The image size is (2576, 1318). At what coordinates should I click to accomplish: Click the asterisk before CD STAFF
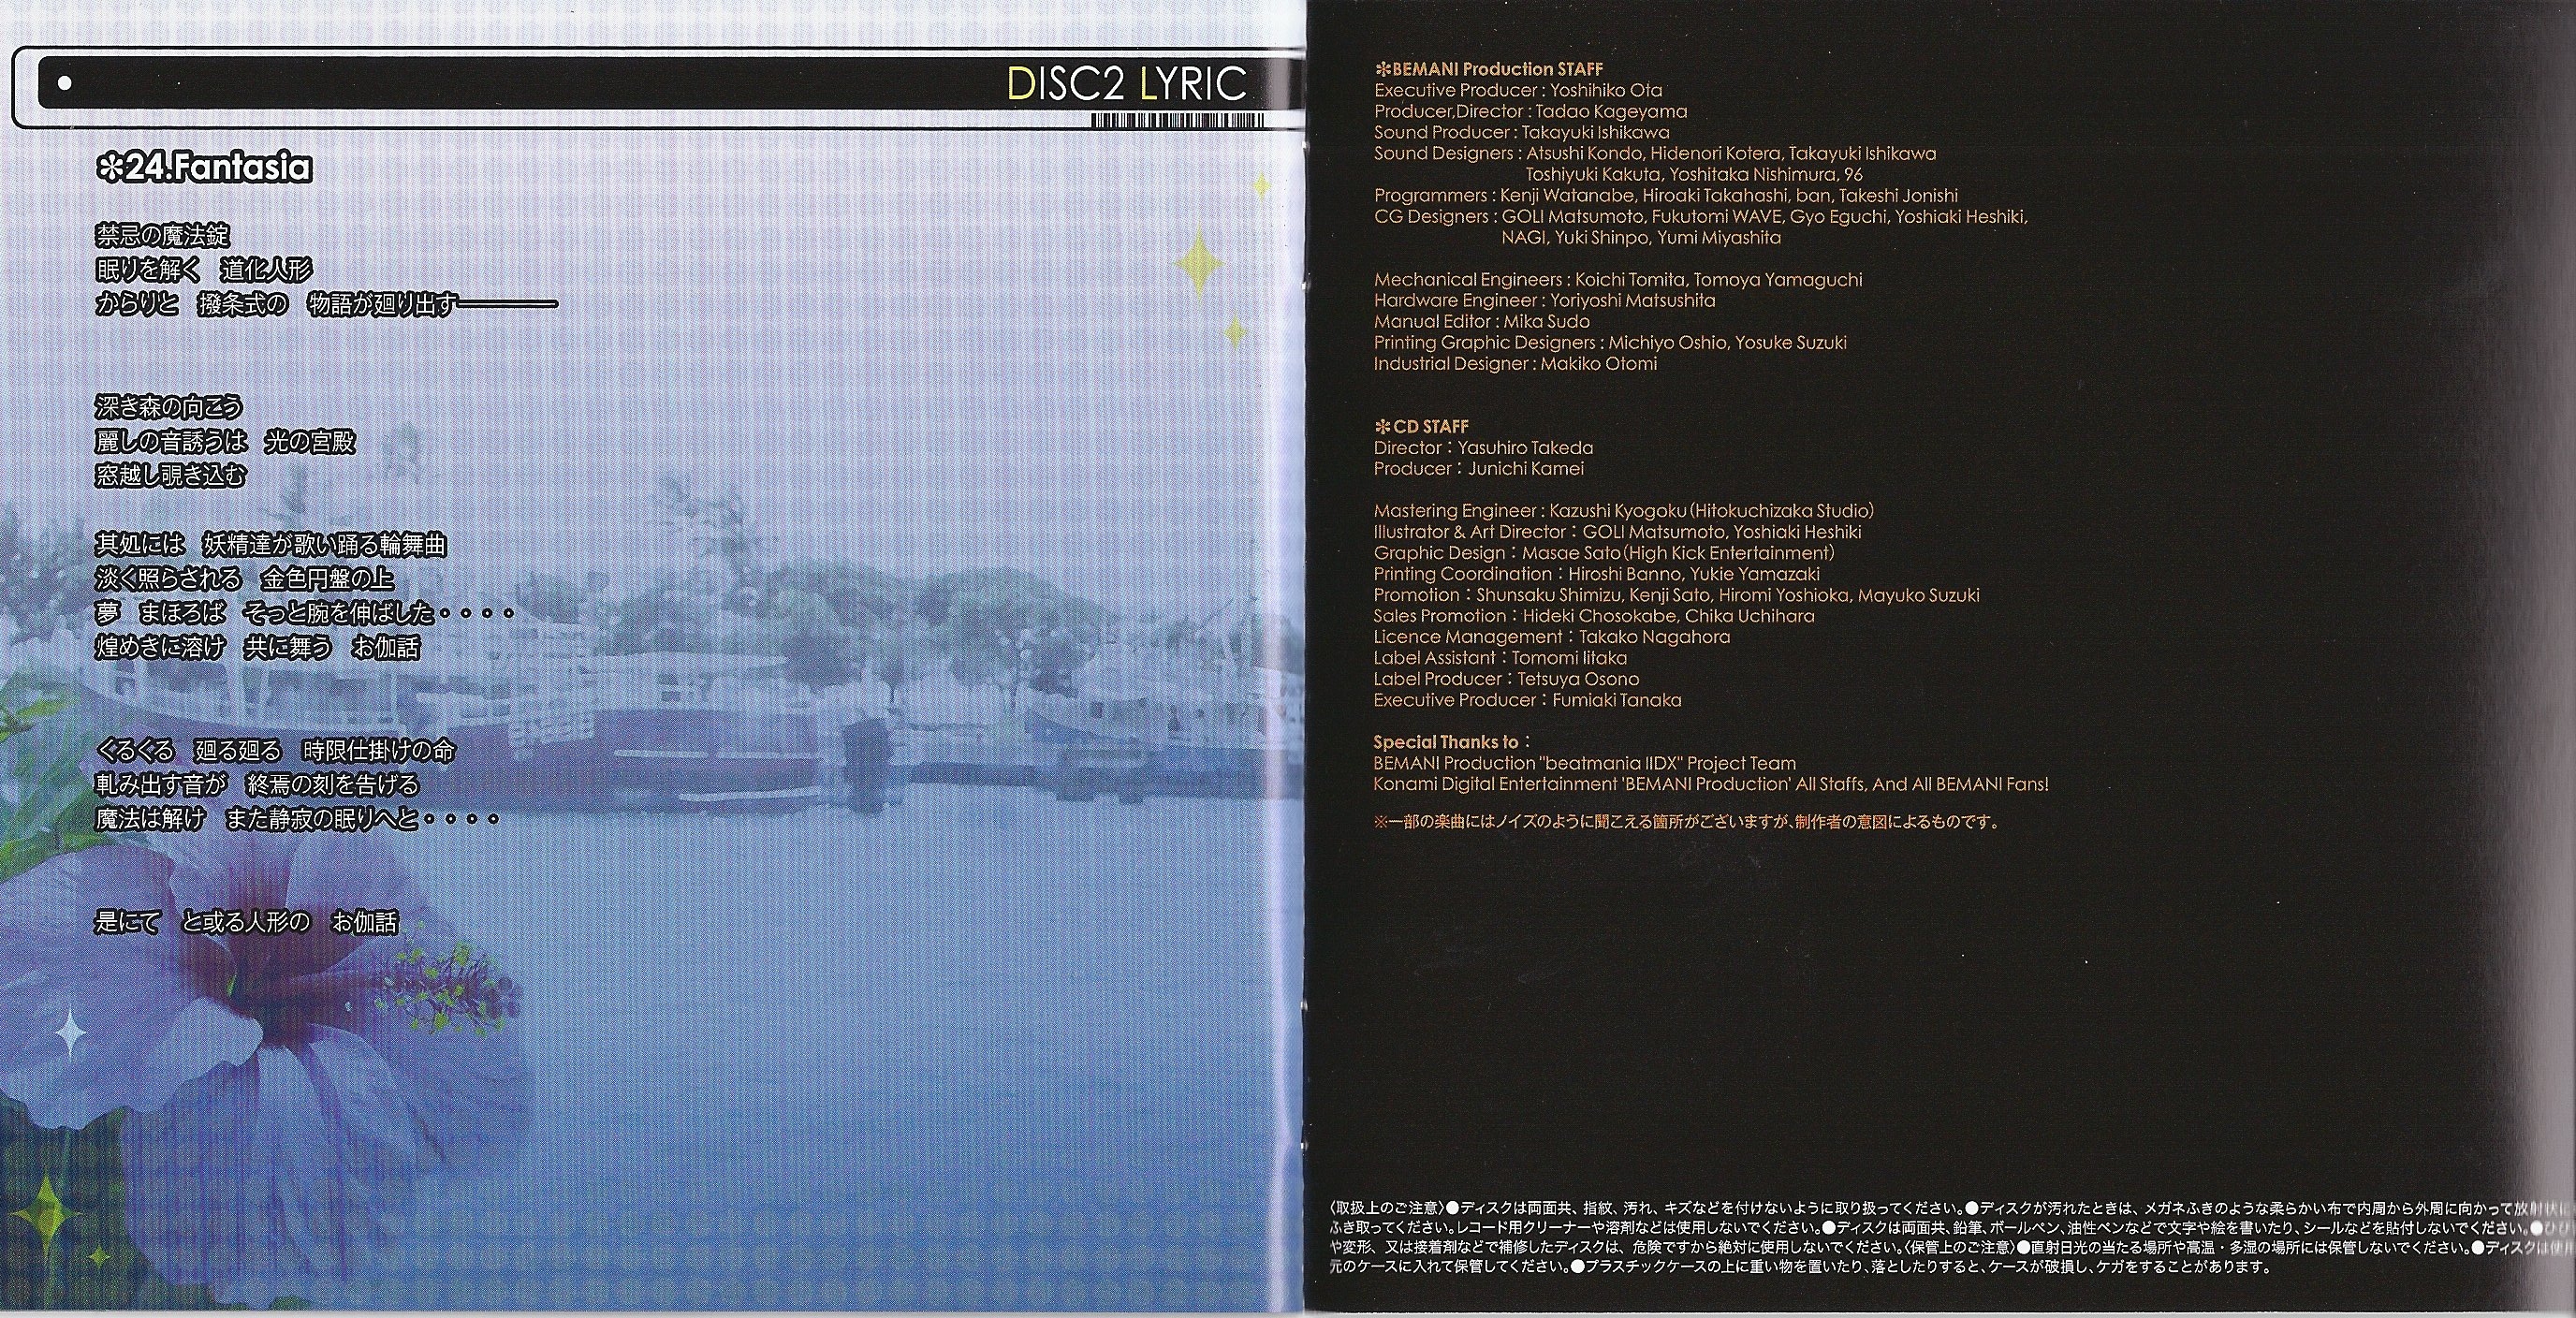[x=1381, y=426]
